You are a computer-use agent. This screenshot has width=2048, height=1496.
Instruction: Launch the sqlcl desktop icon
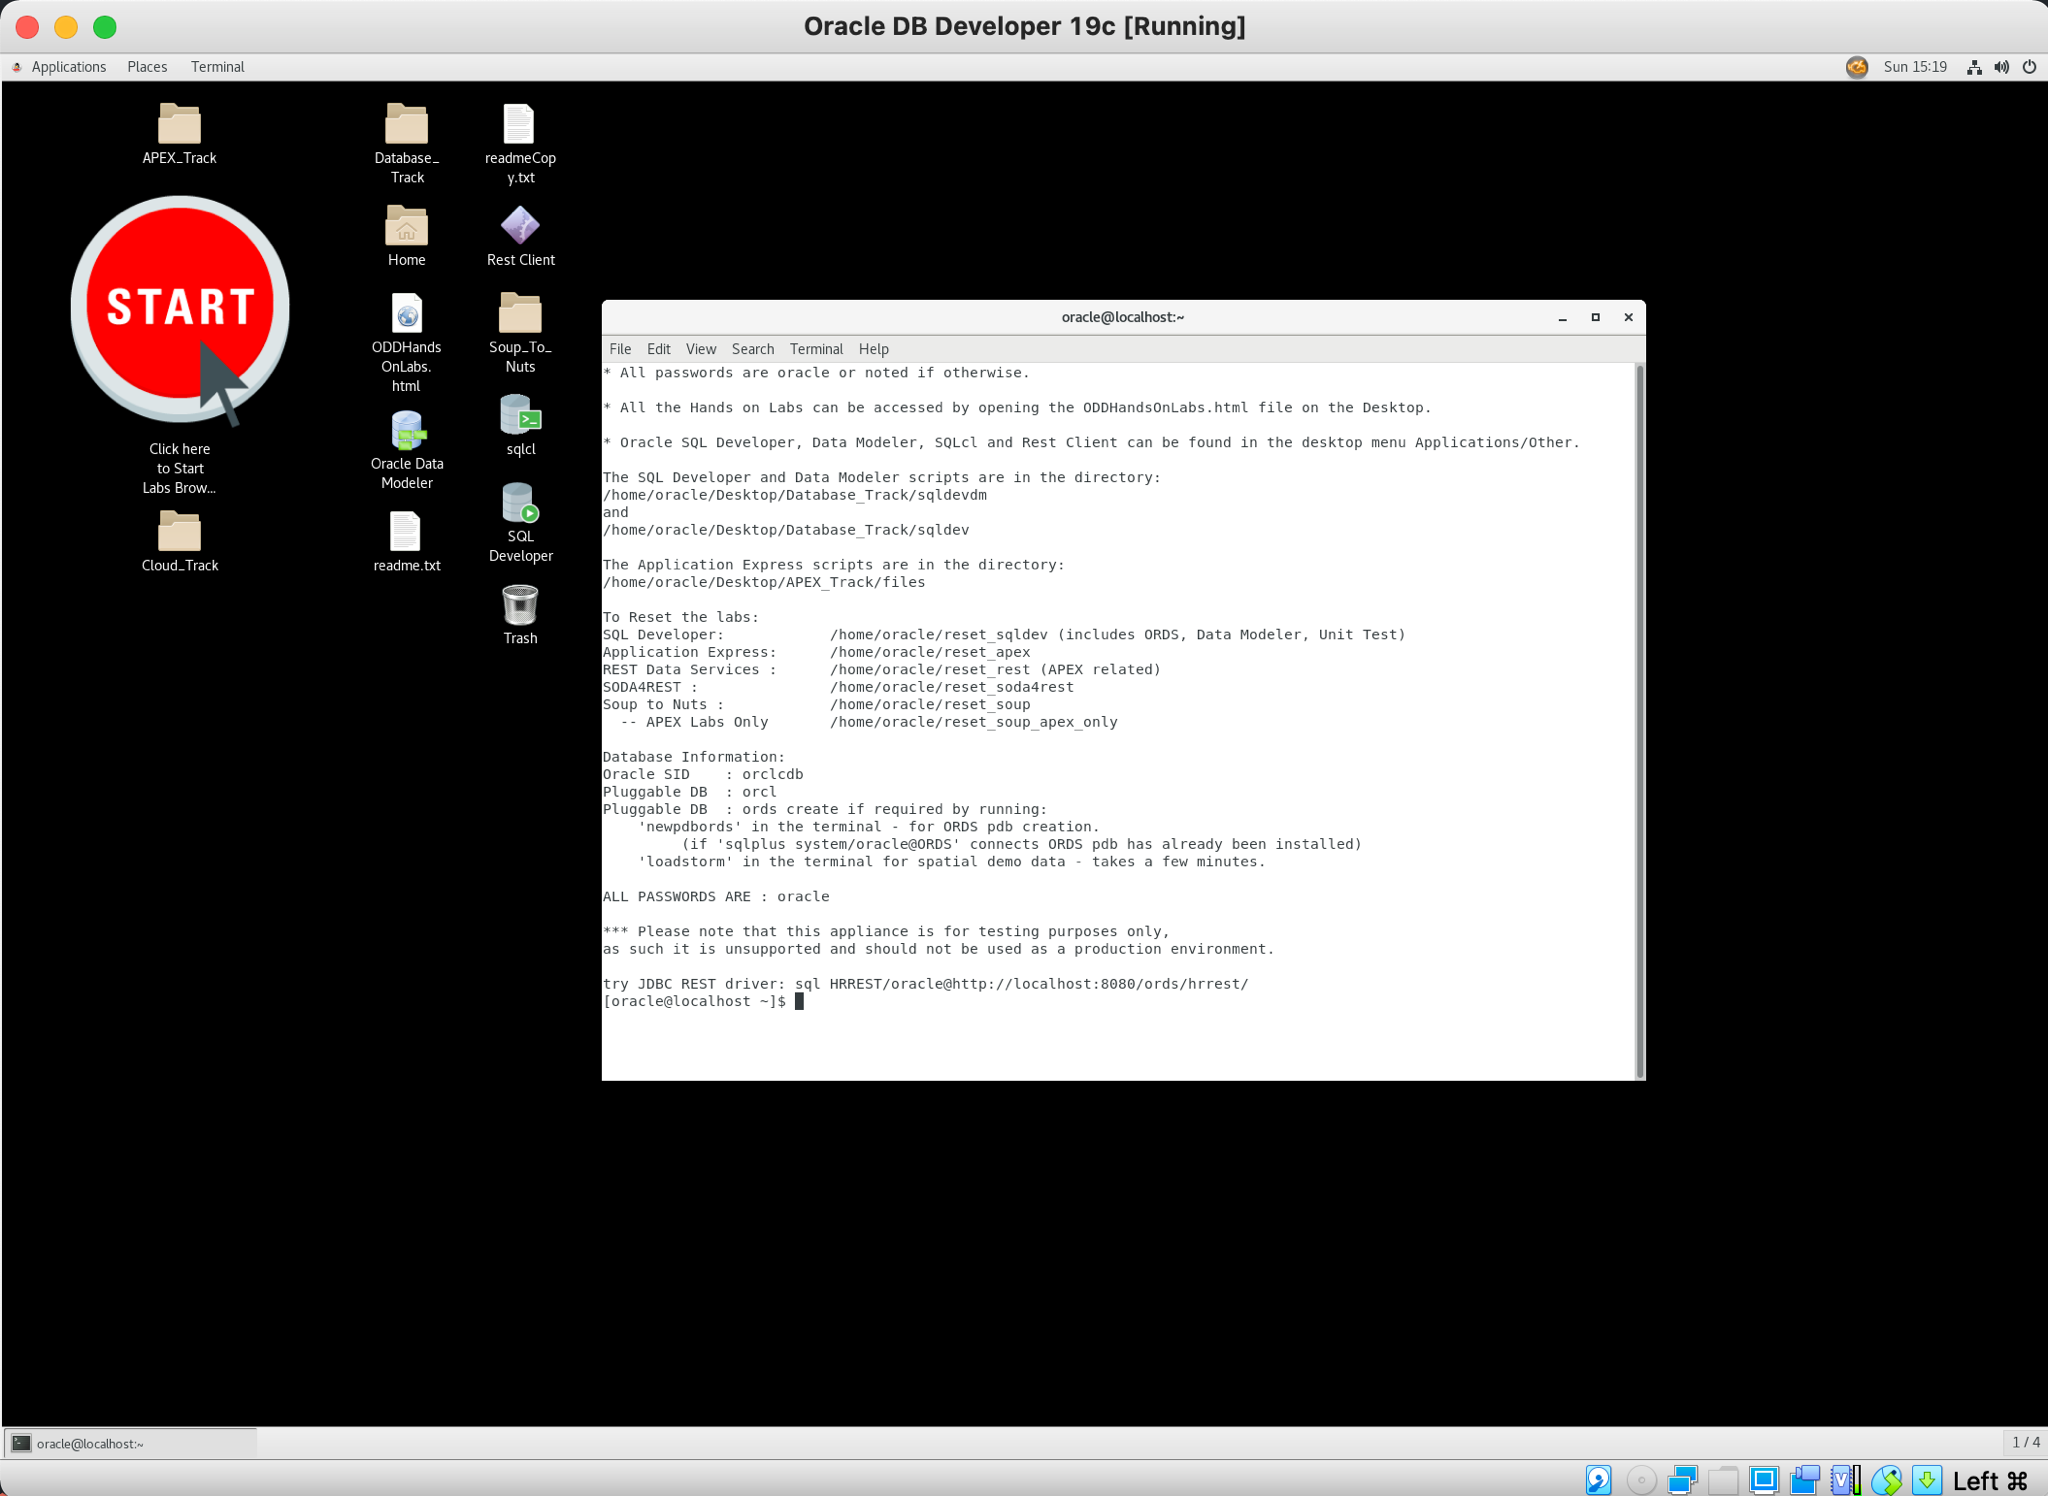[520, 425]
